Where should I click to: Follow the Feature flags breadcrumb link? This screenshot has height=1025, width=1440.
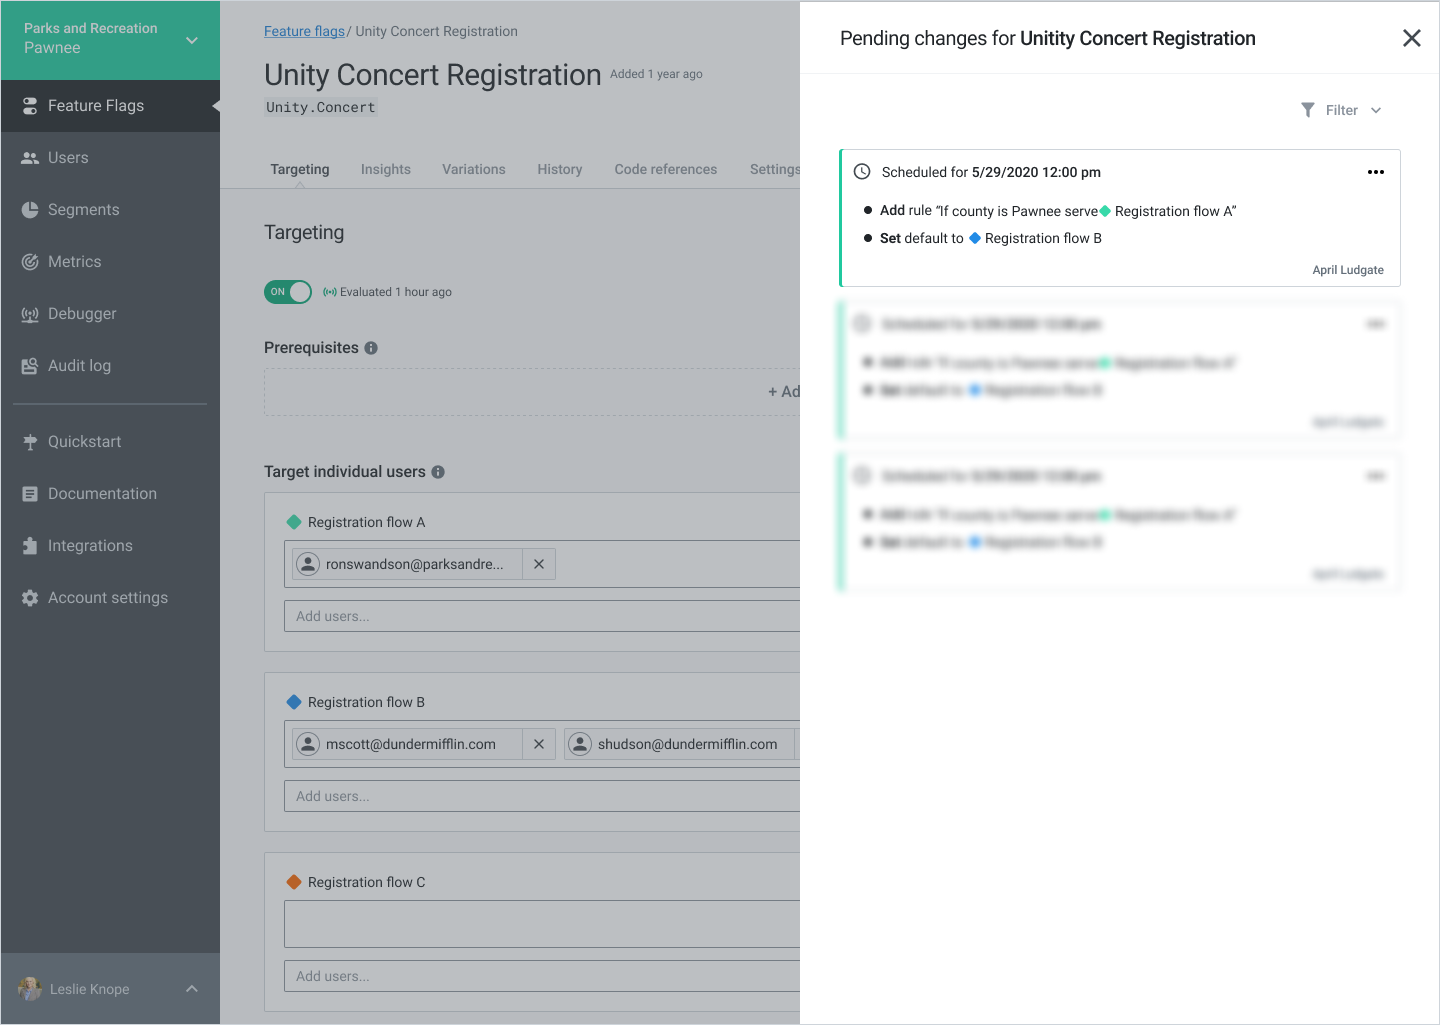(304, 32)
